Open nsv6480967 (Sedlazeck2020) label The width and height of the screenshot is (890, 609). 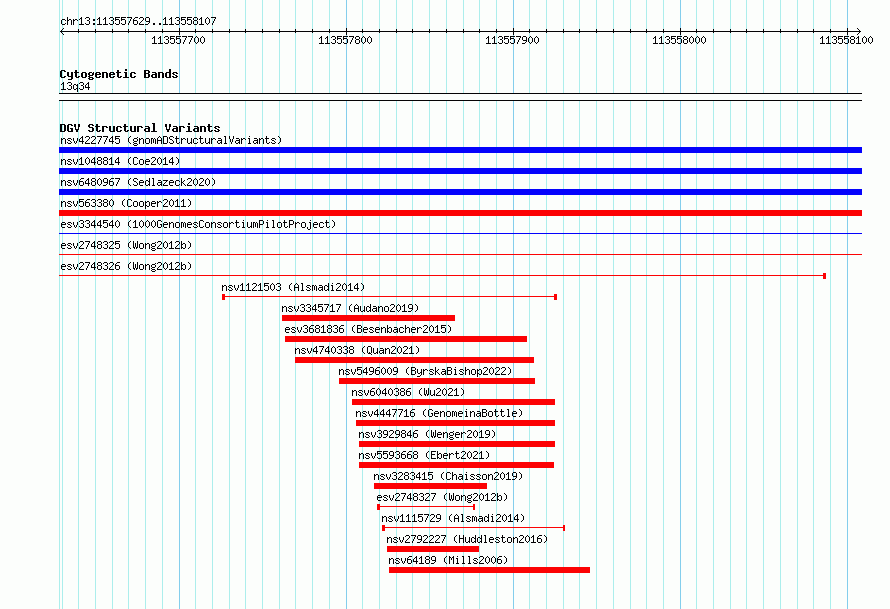(x=138, y=182)
